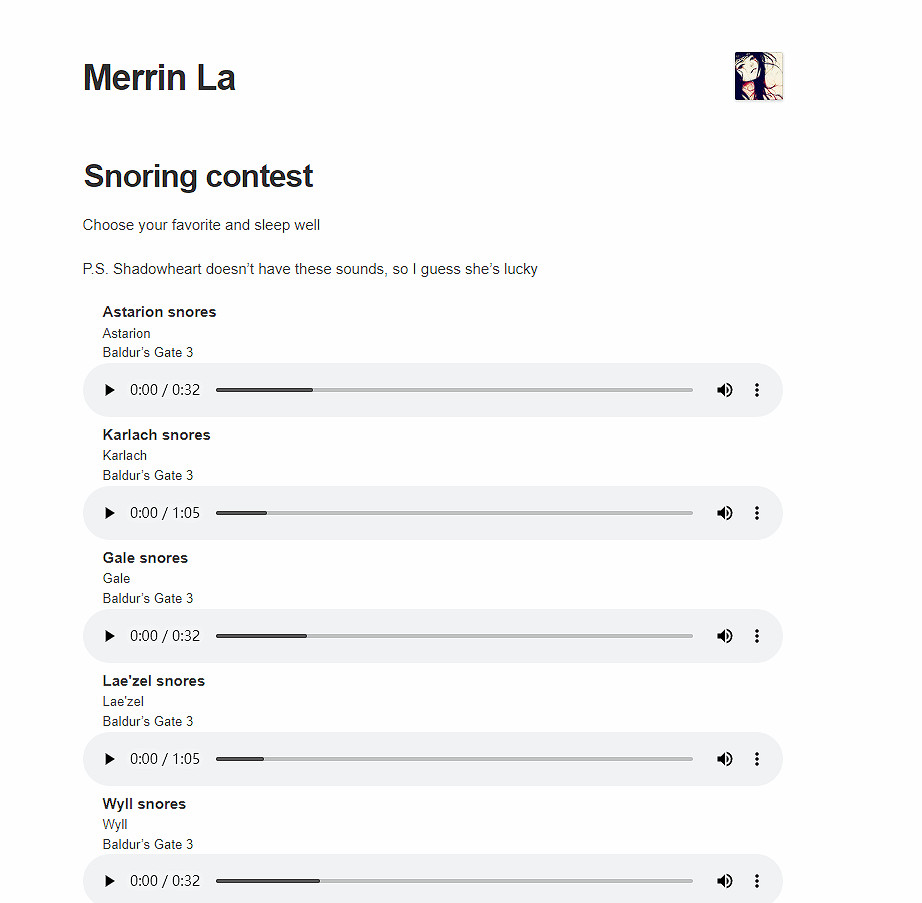
Task: Play the Astarion snores audio
Action: tap(110, 390)
